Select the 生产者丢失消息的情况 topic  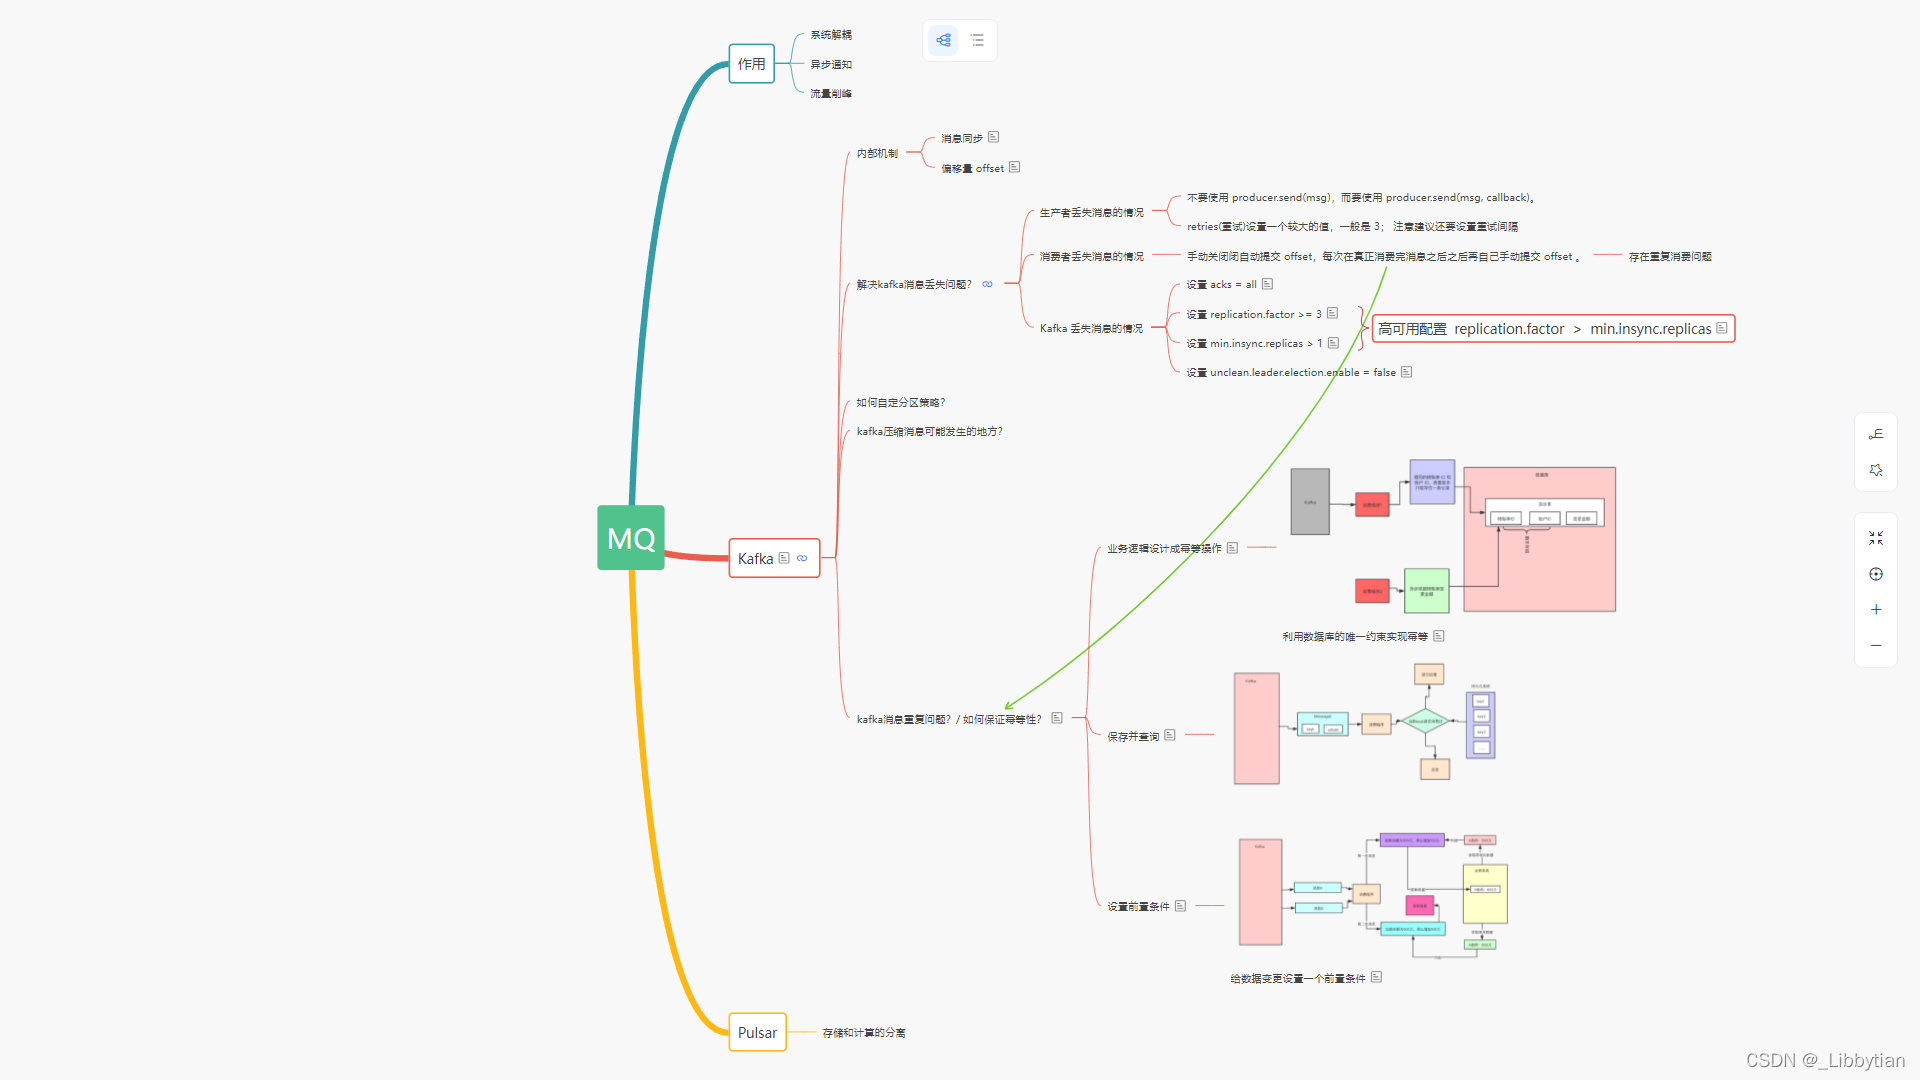1091,212
